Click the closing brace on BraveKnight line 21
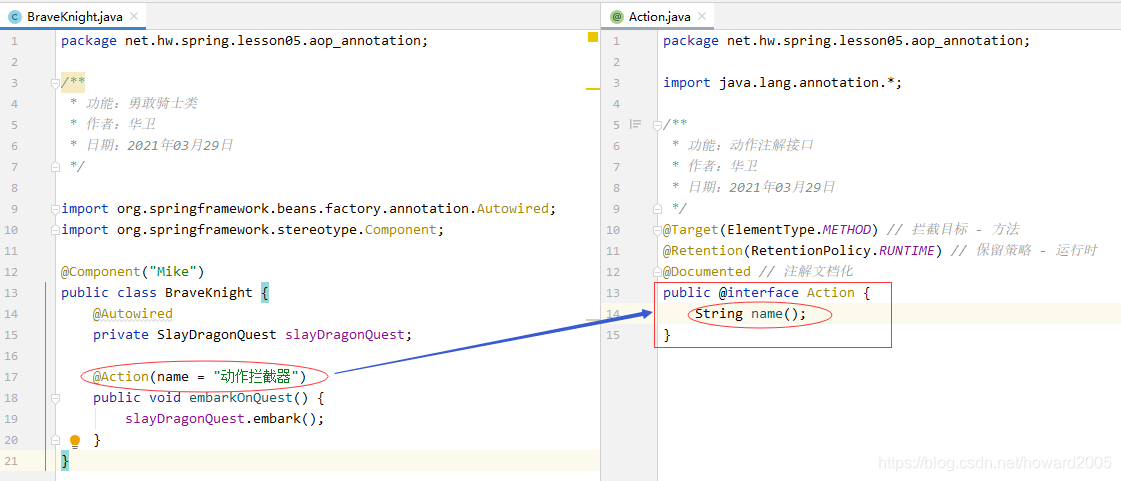1121x481 pixels. point(65,461)
